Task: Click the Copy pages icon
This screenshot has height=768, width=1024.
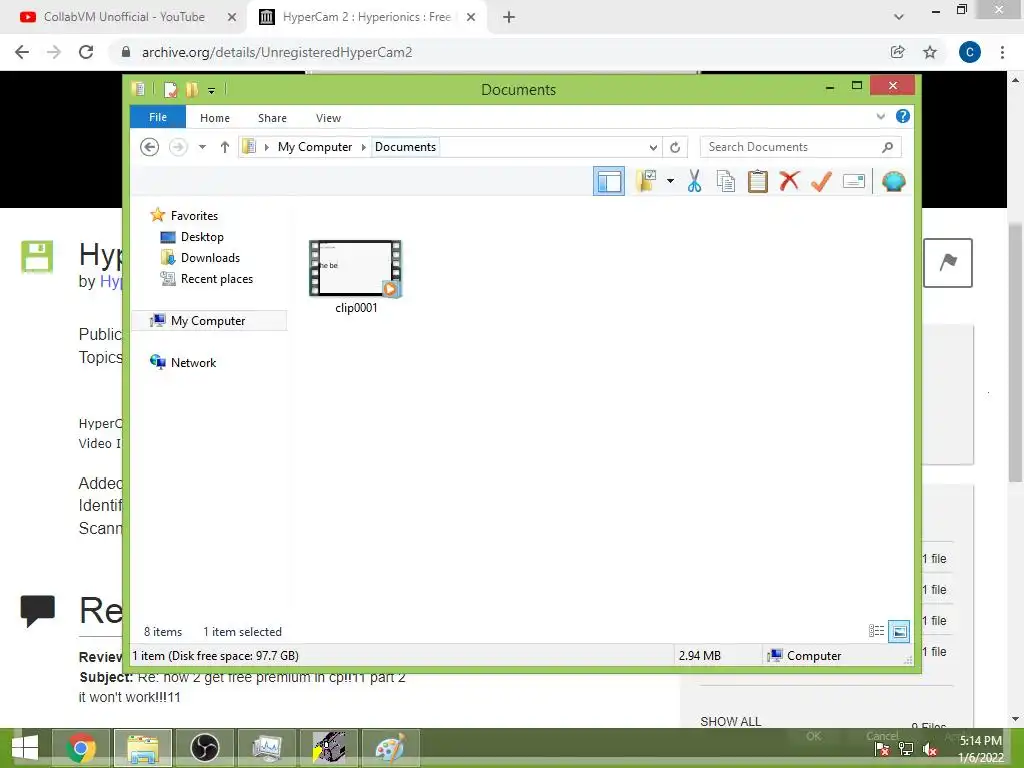Action: click(x=726, y=181)
